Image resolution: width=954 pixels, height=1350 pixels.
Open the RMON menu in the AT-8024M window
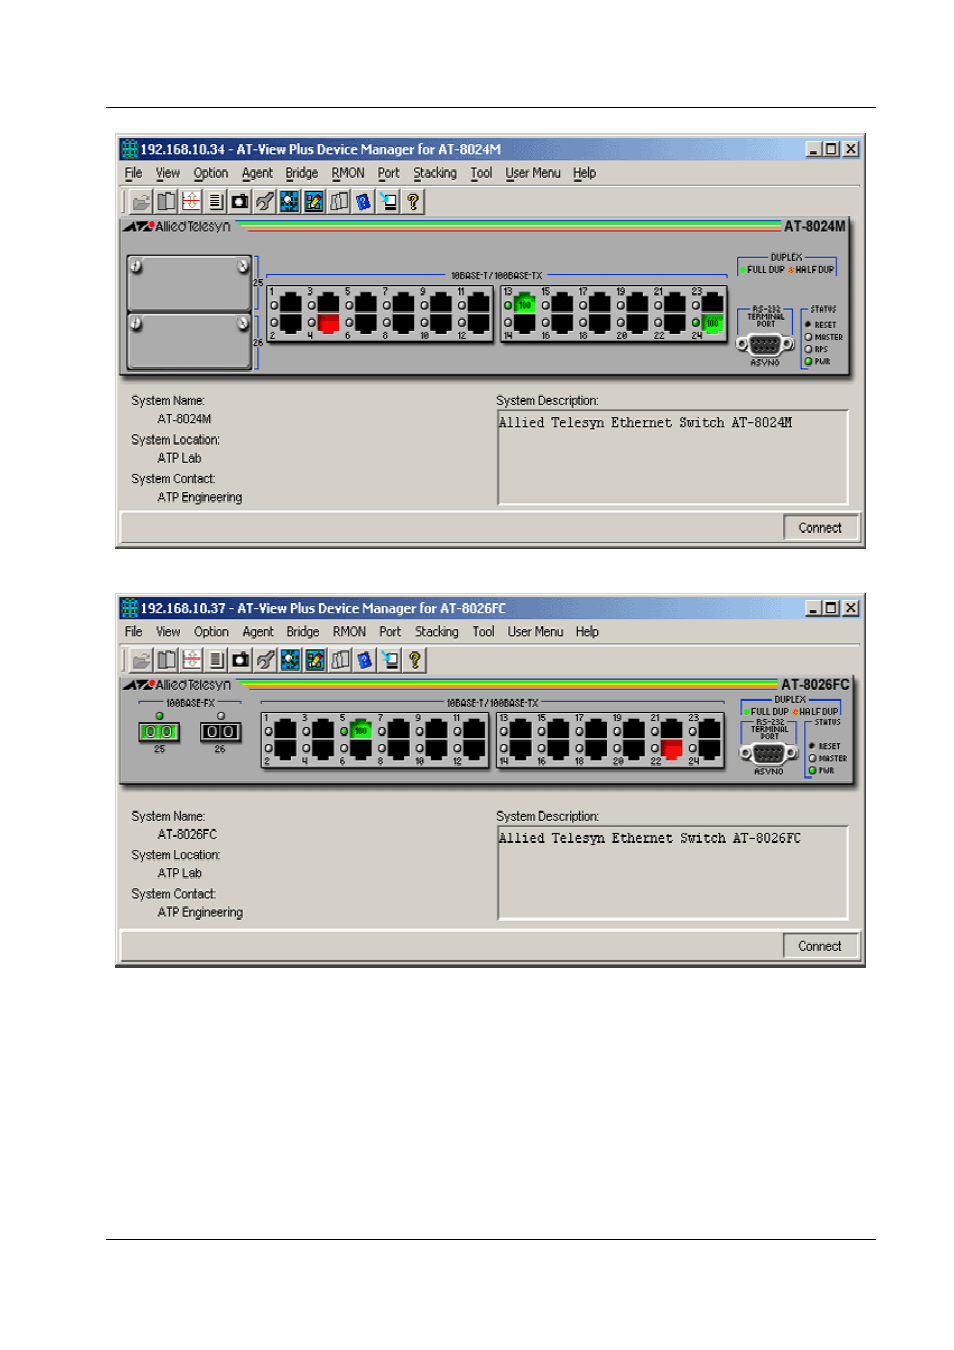(348, 173)
